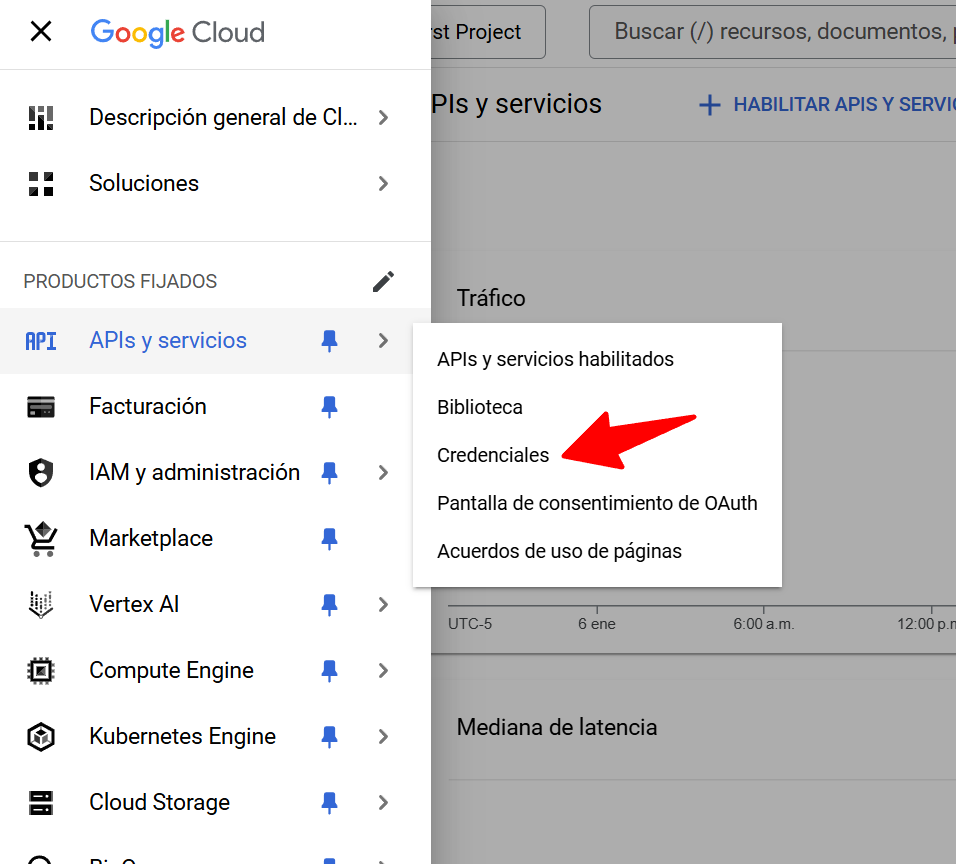Click the Marketplace shopping cart icon
956x864 pixels.
tap(41, 539)
